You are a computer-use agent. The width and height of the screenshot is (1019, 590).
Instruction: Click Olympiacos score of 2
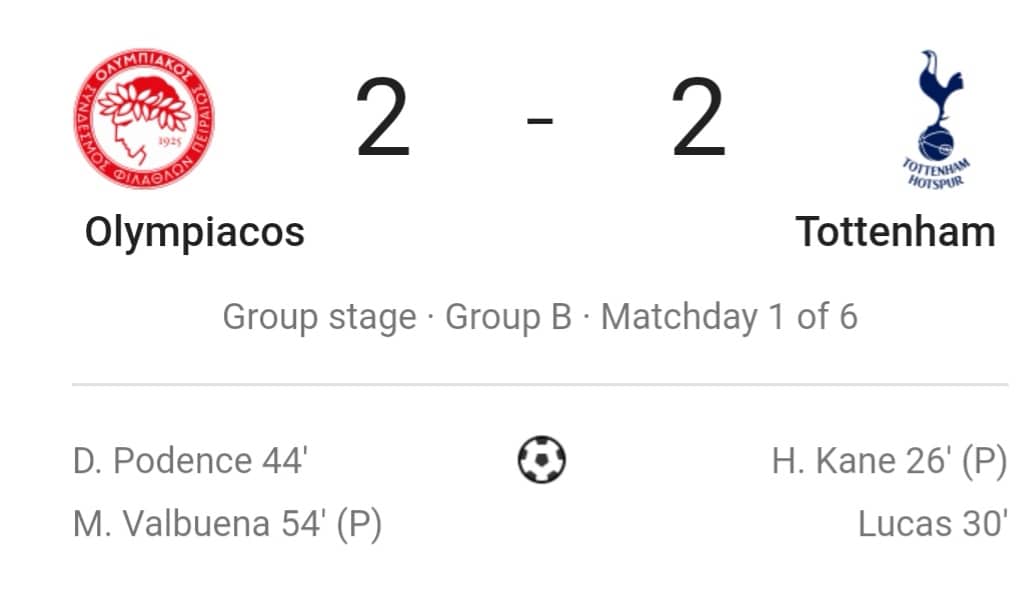[x=383, y=118]
